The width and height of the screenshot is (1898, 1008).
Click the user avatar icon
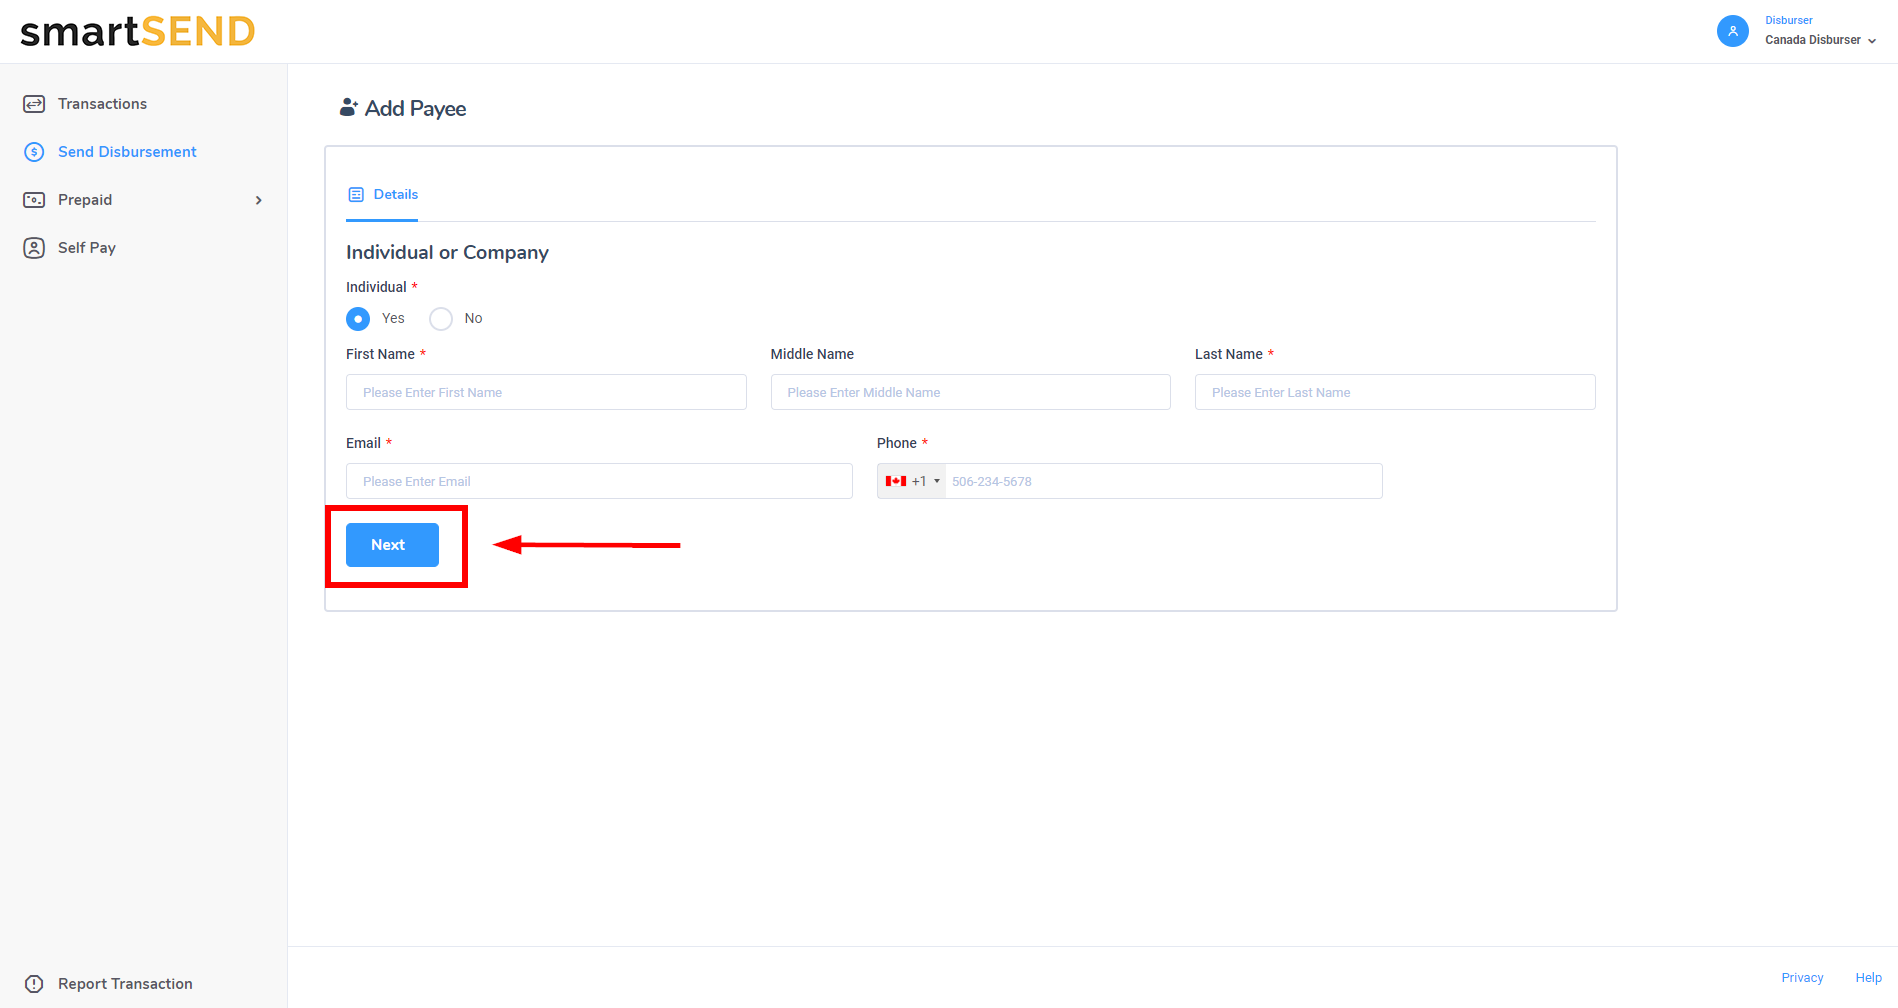(1732, 31)
